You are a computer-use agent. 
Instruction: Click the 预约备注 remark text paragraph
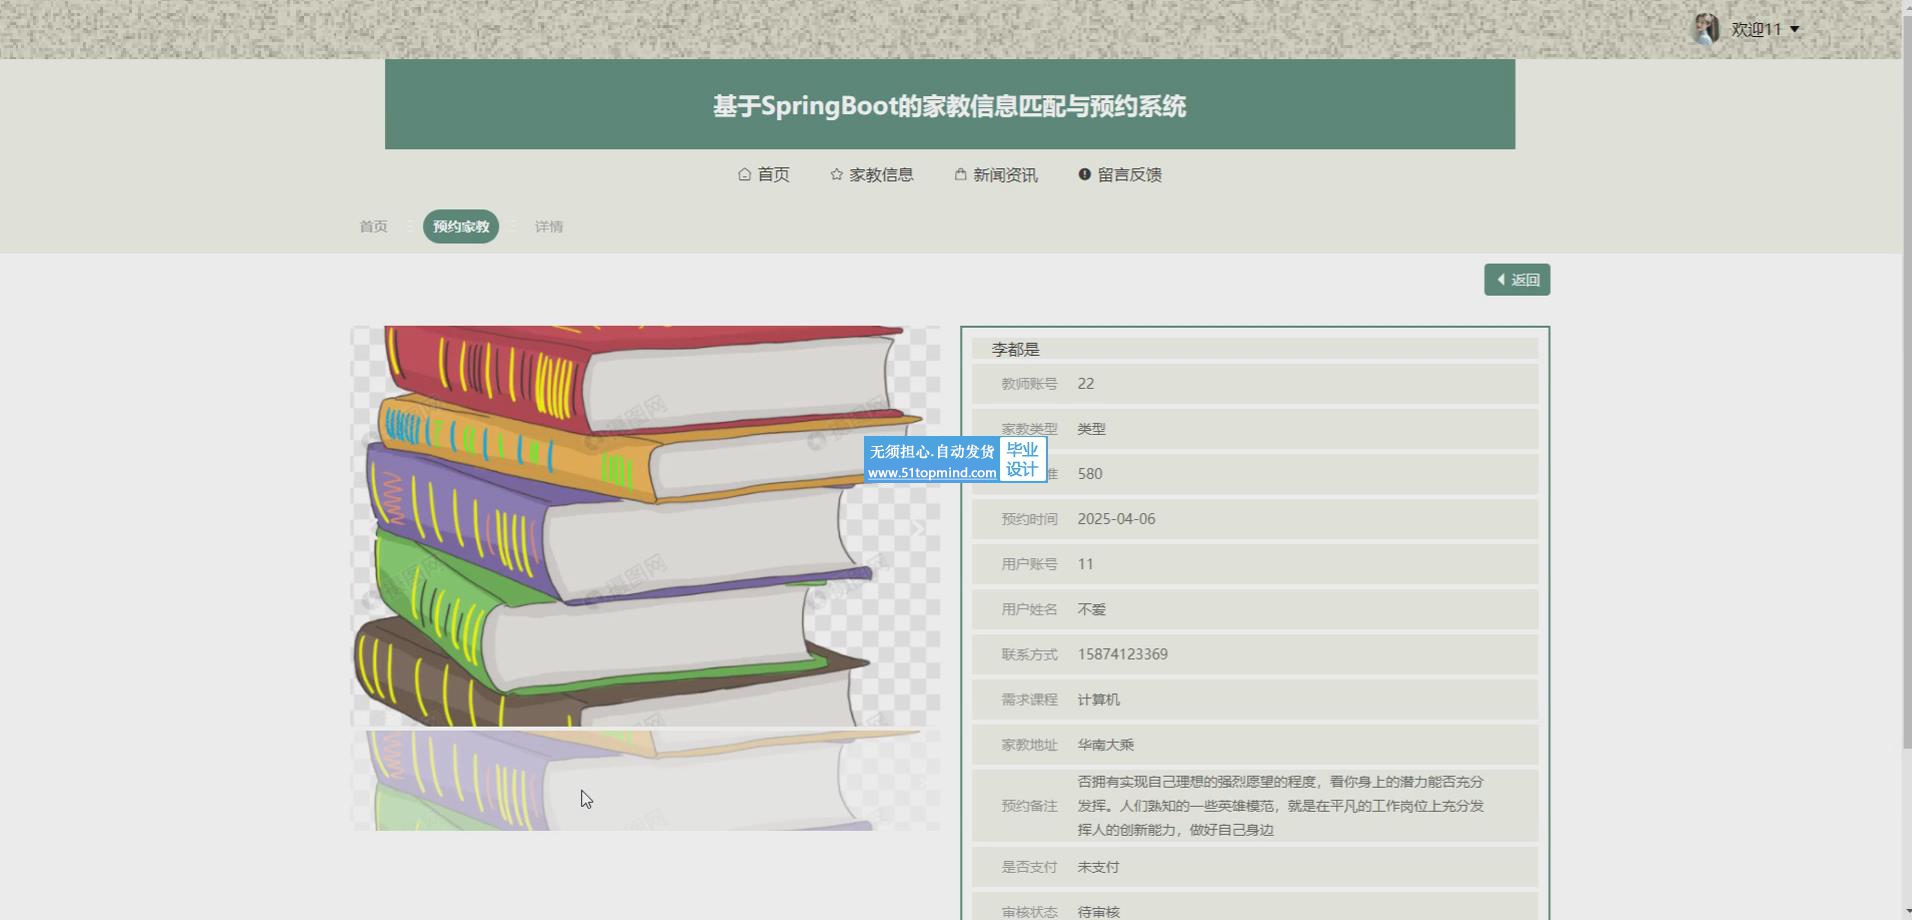[1280, 805]
